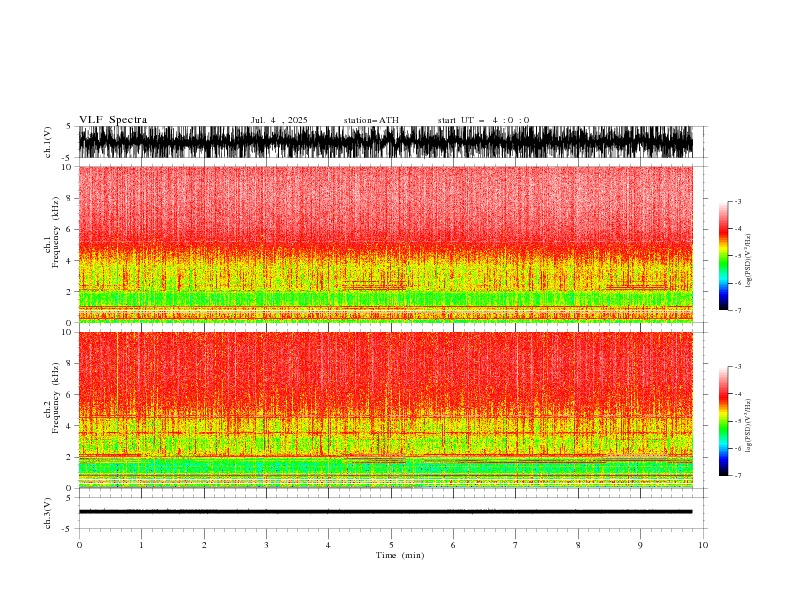The image size is (792, 612).
Task: Click inside the ch.2 spectrogram panel
Action: pyautogui.click(x=386, y=410)
